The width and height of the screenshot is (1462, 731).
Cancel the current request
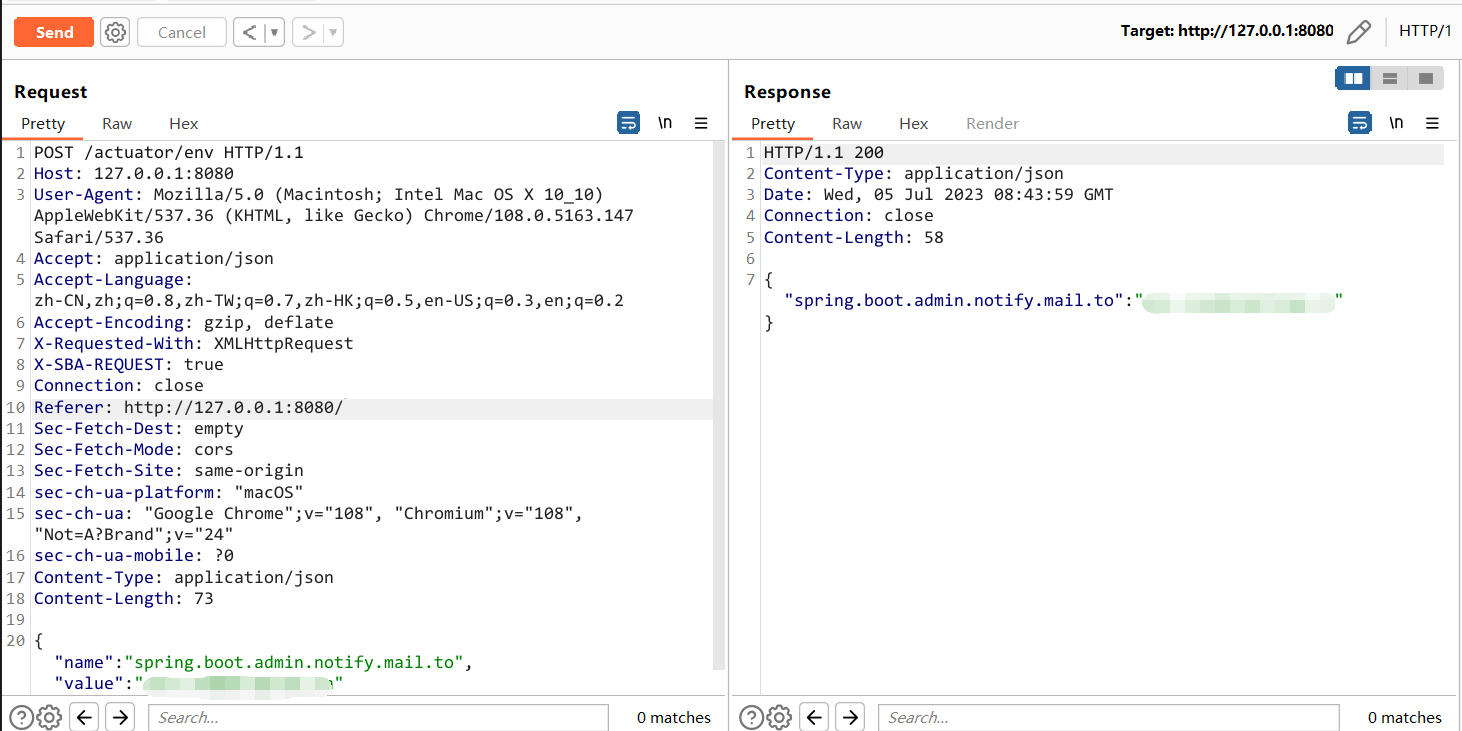tap(182, 32)
